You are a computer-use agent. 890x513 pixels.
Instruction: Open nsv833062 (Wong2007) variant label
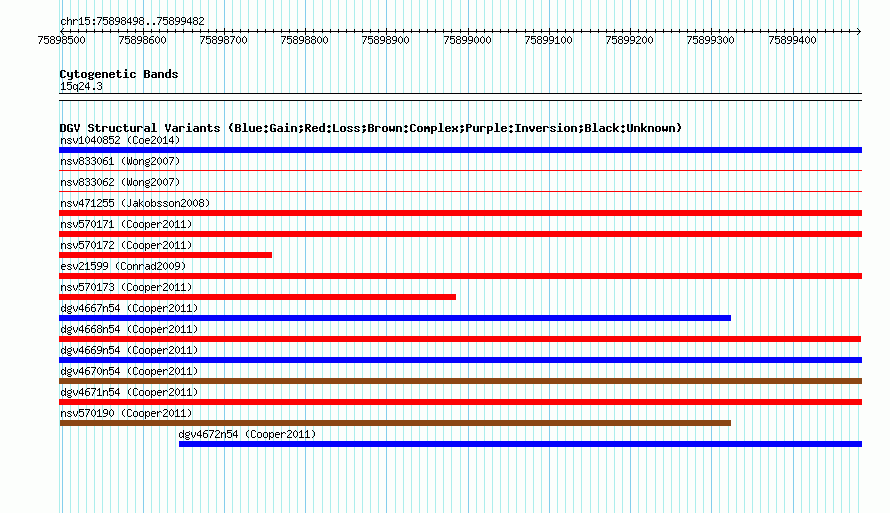[x=120, y=182]
